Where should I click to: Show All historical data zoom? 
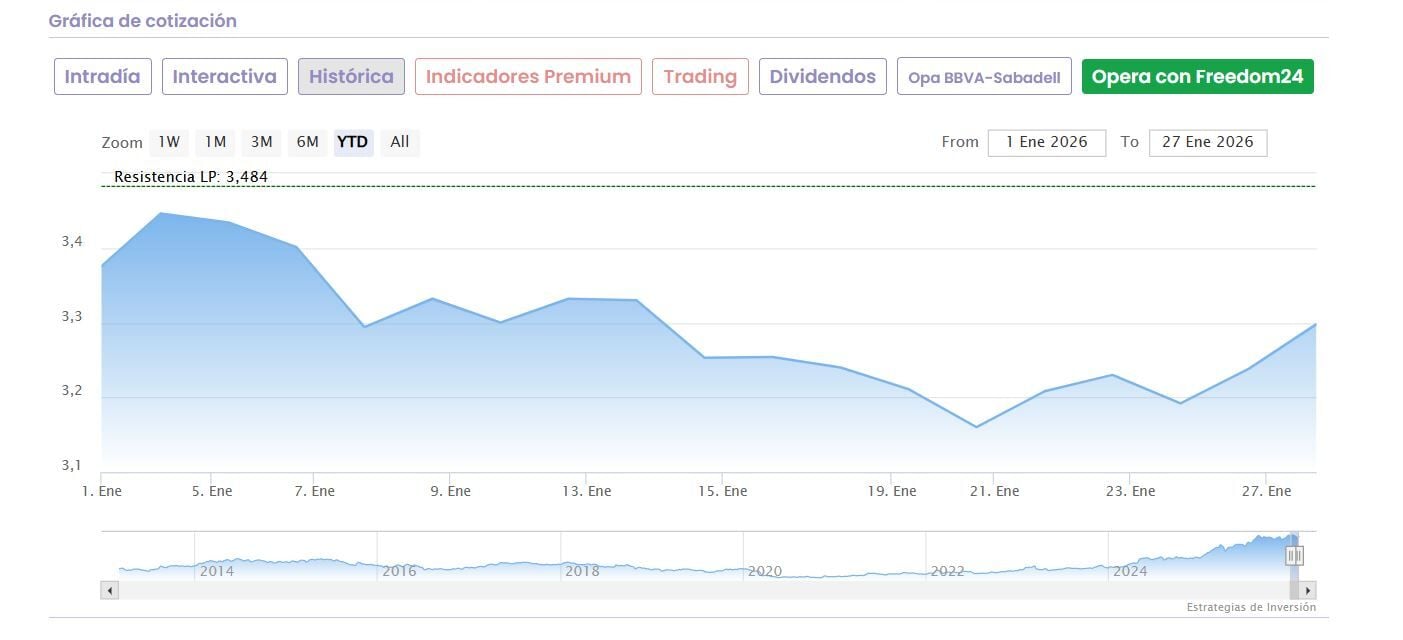[x=400, y=142]
